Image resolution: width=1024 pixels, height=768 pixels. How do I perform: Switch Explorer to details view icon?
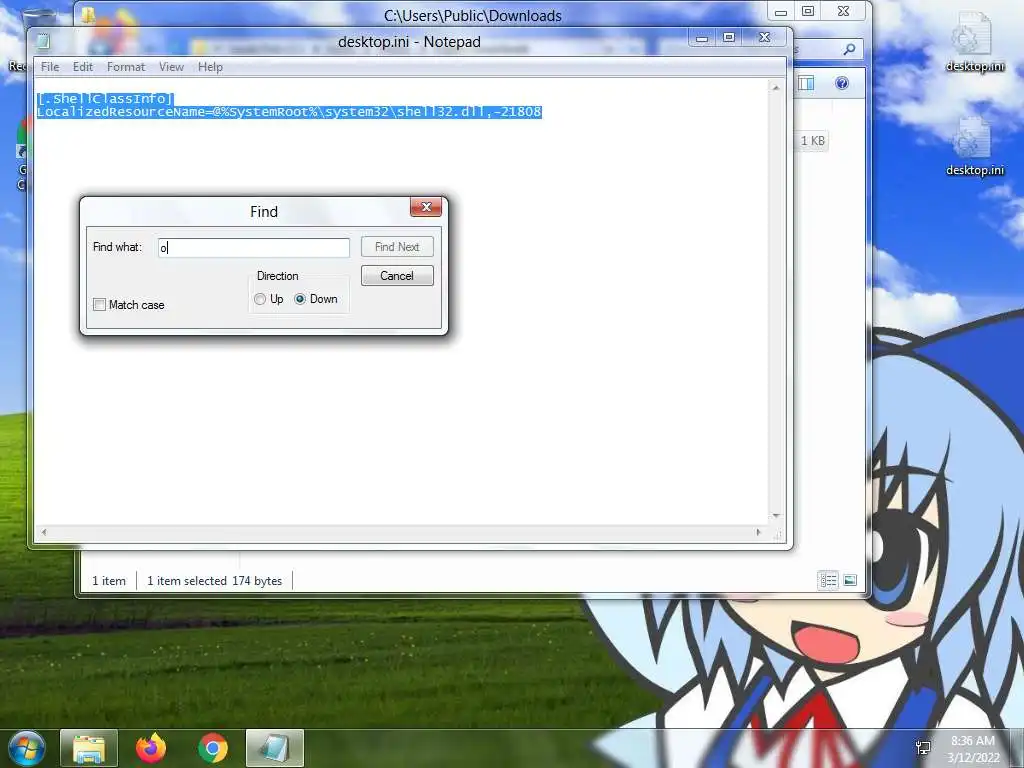click(828, 580)
